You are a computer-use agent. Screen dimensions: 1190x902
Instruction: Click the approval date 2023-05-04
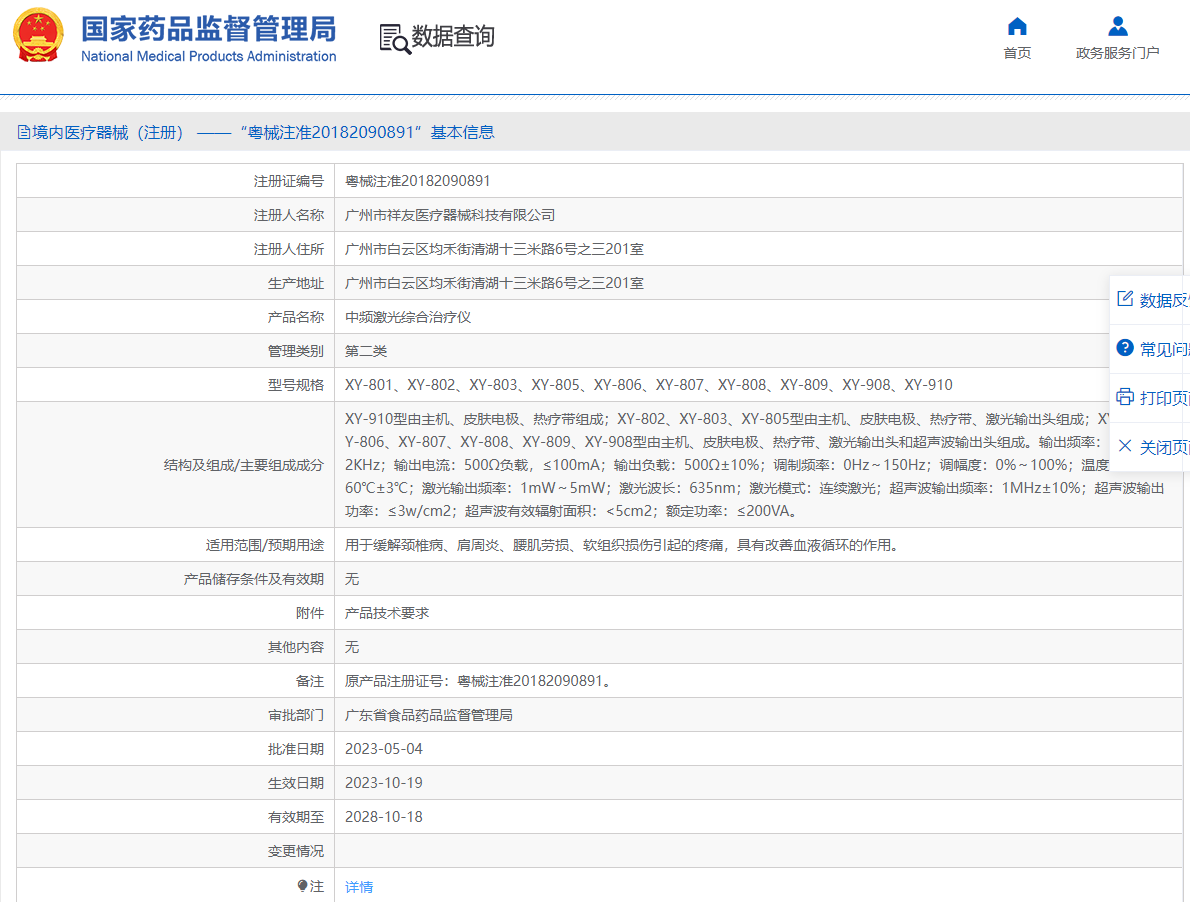383,750
